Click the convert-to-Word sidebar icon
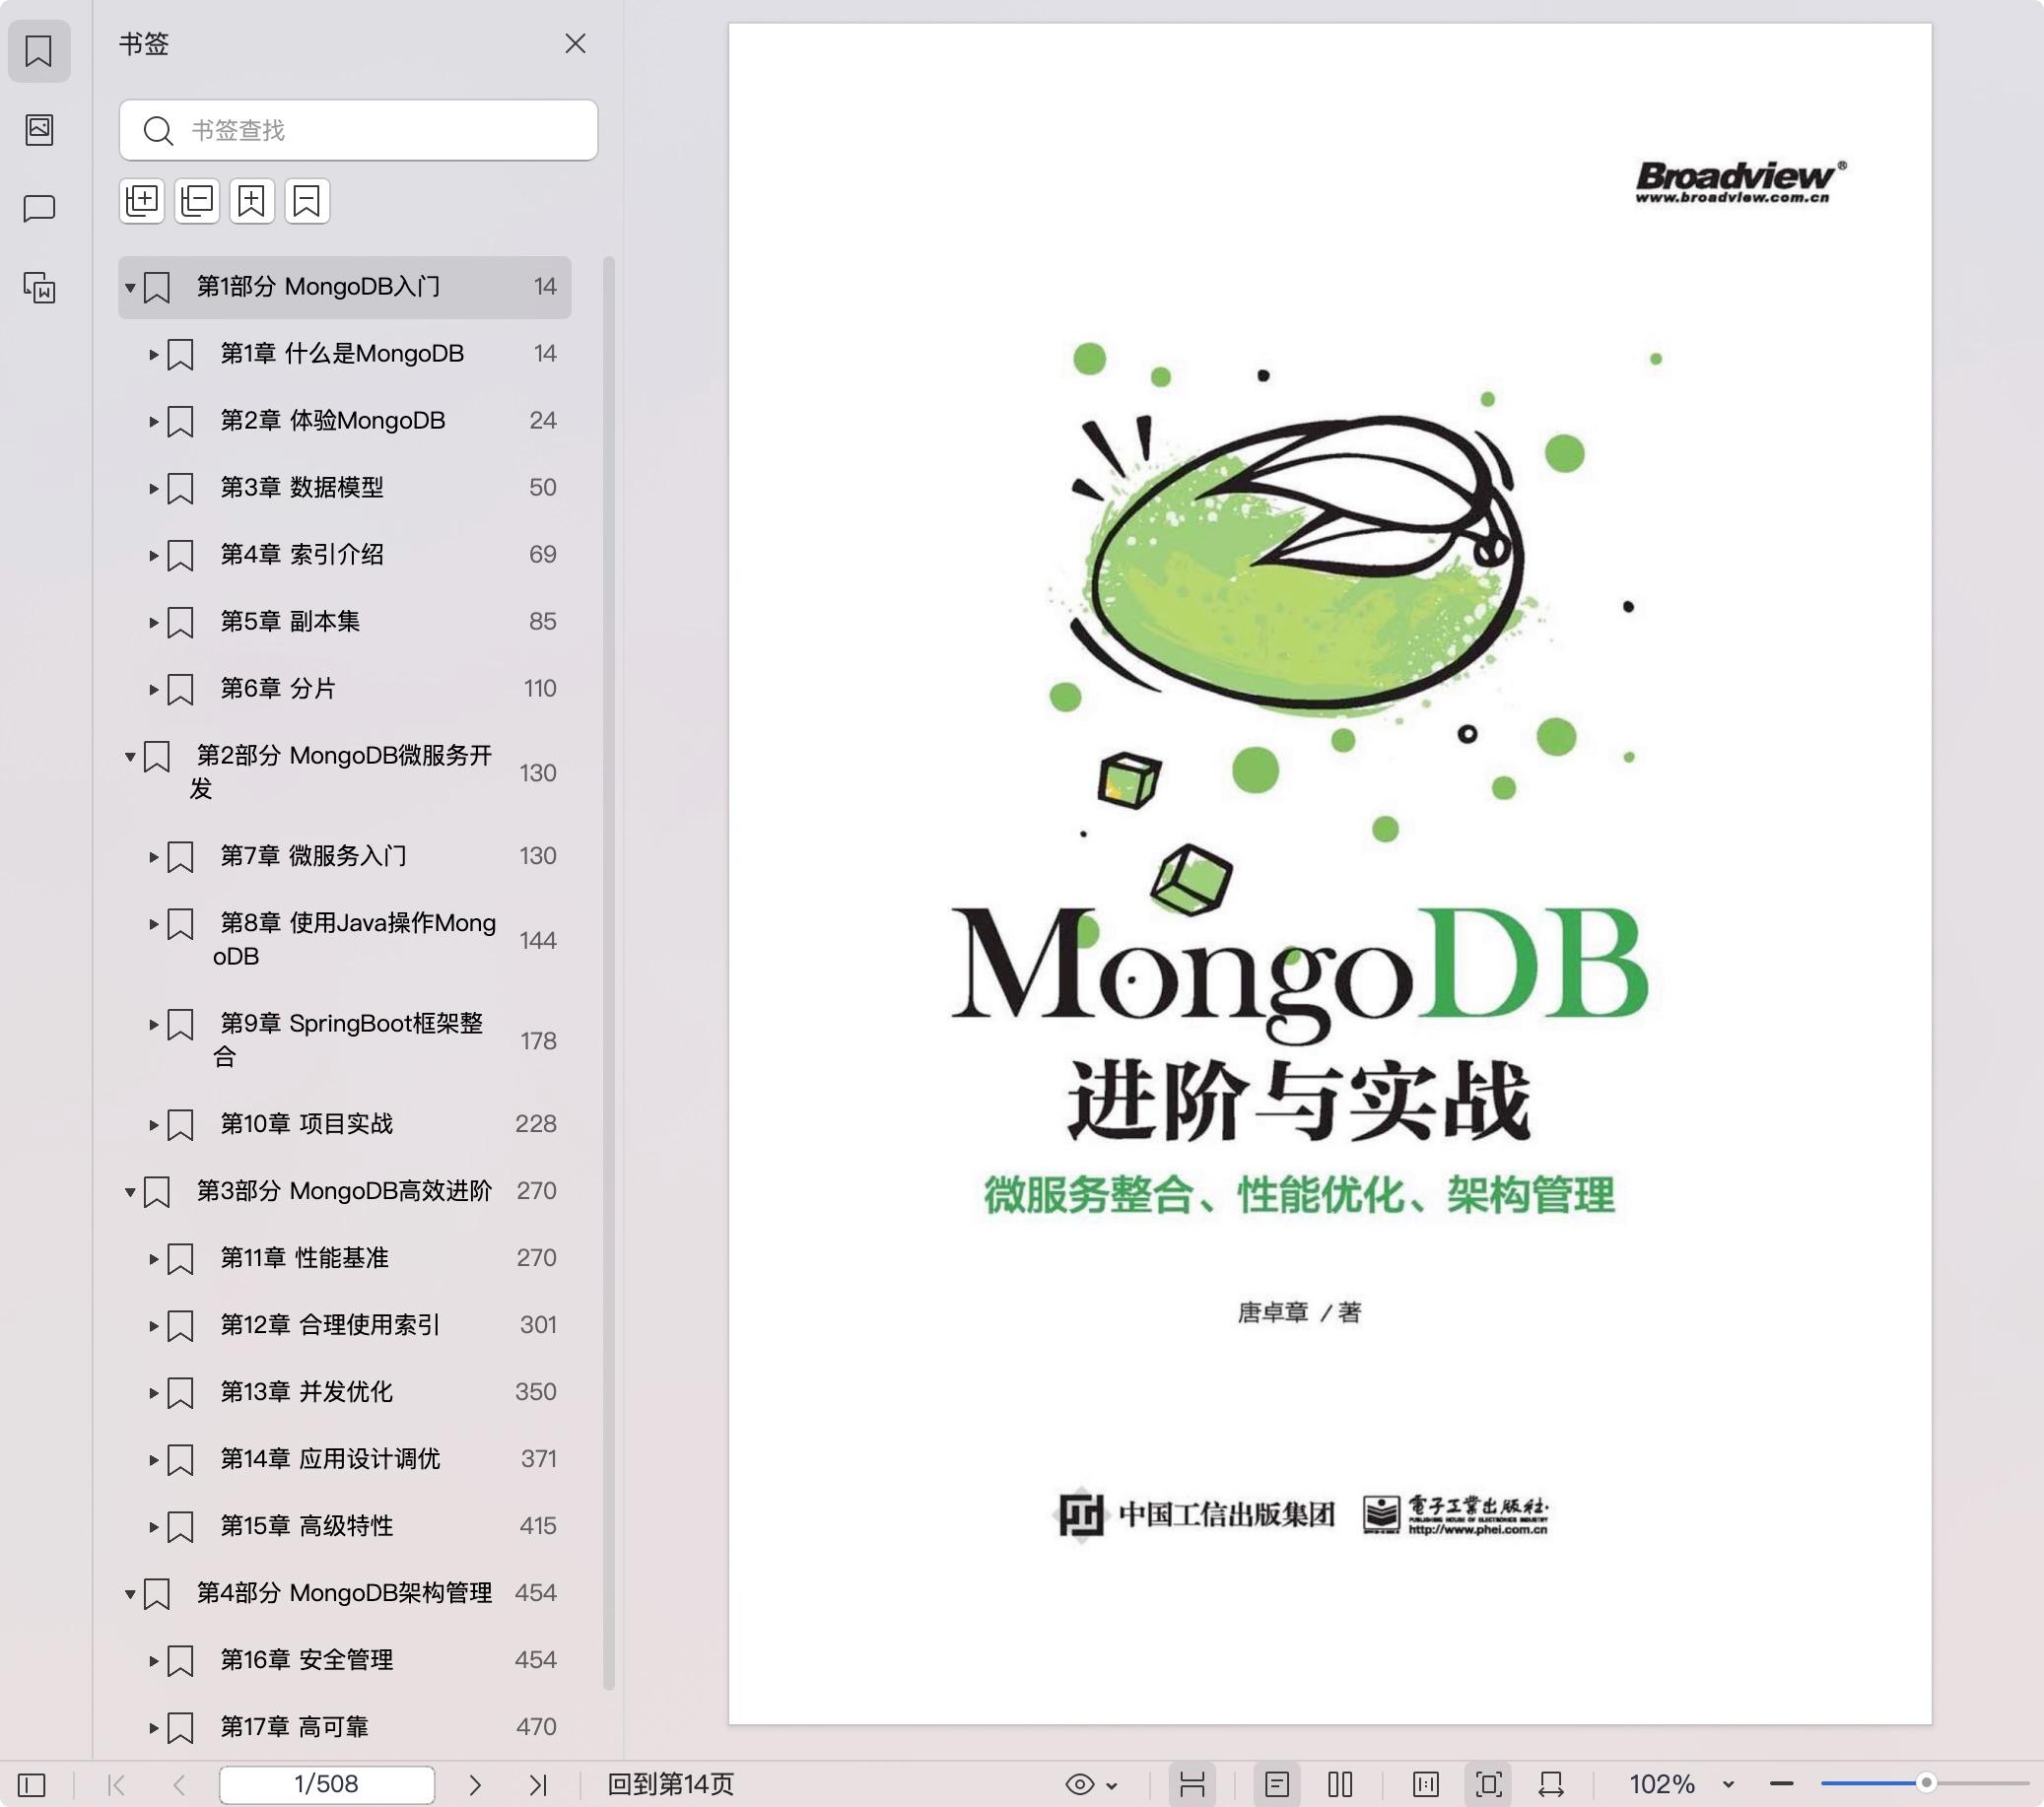This screenshot has width=2044, height=1807. pos(39,288)
